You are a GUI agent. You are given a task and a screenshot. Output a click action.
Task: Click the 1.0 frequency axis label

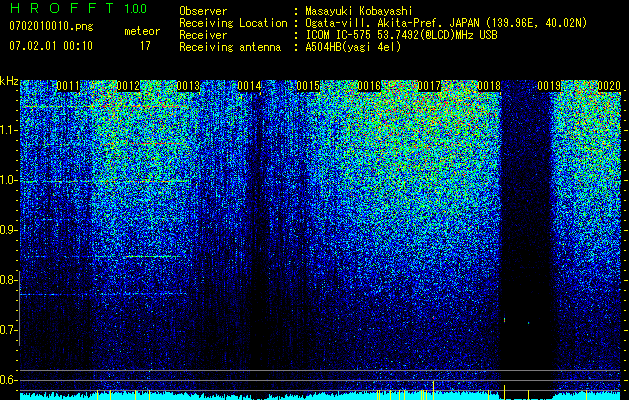click(x=8, y=180)
